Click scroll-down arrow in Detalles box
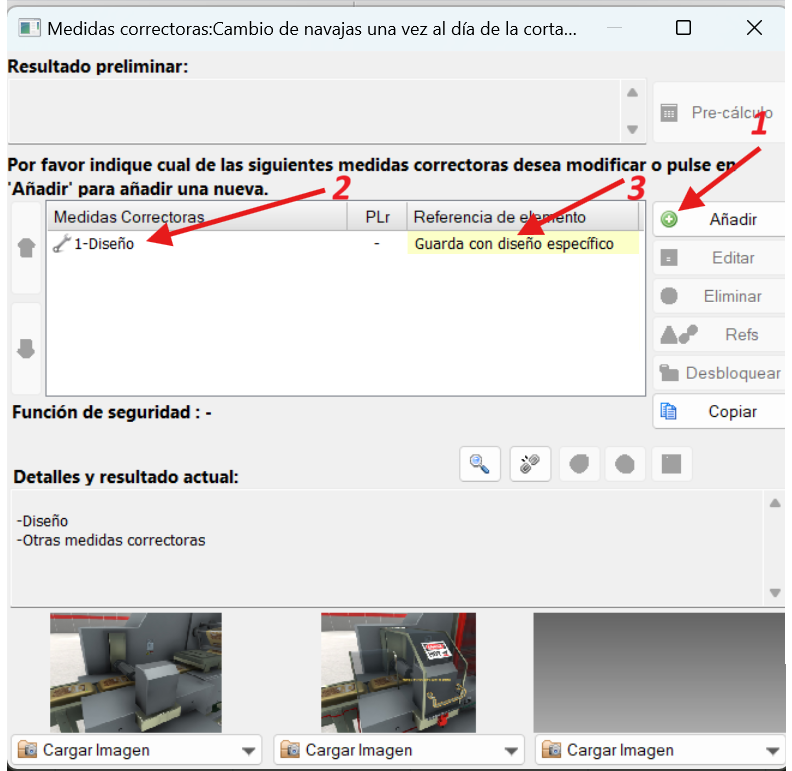 [775, 593]
